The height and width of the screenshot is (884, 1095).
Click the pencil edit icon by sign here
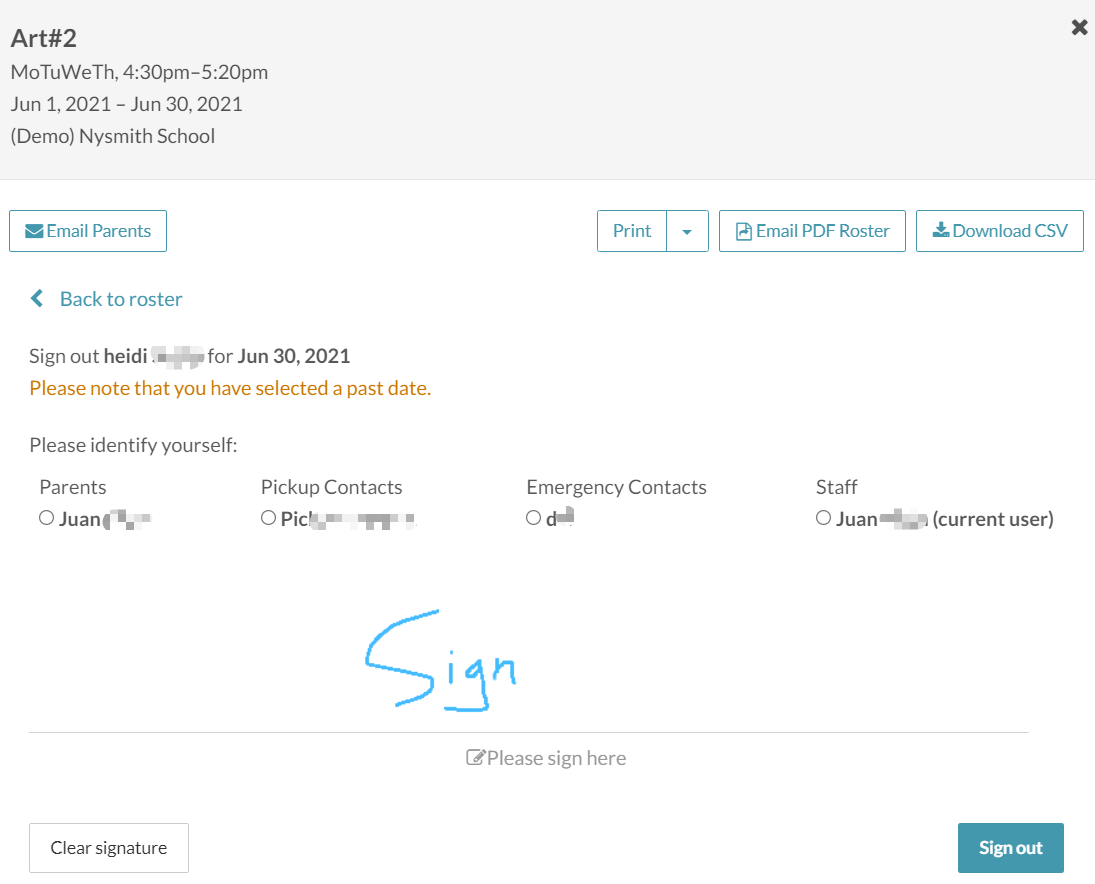click(475, 758)
